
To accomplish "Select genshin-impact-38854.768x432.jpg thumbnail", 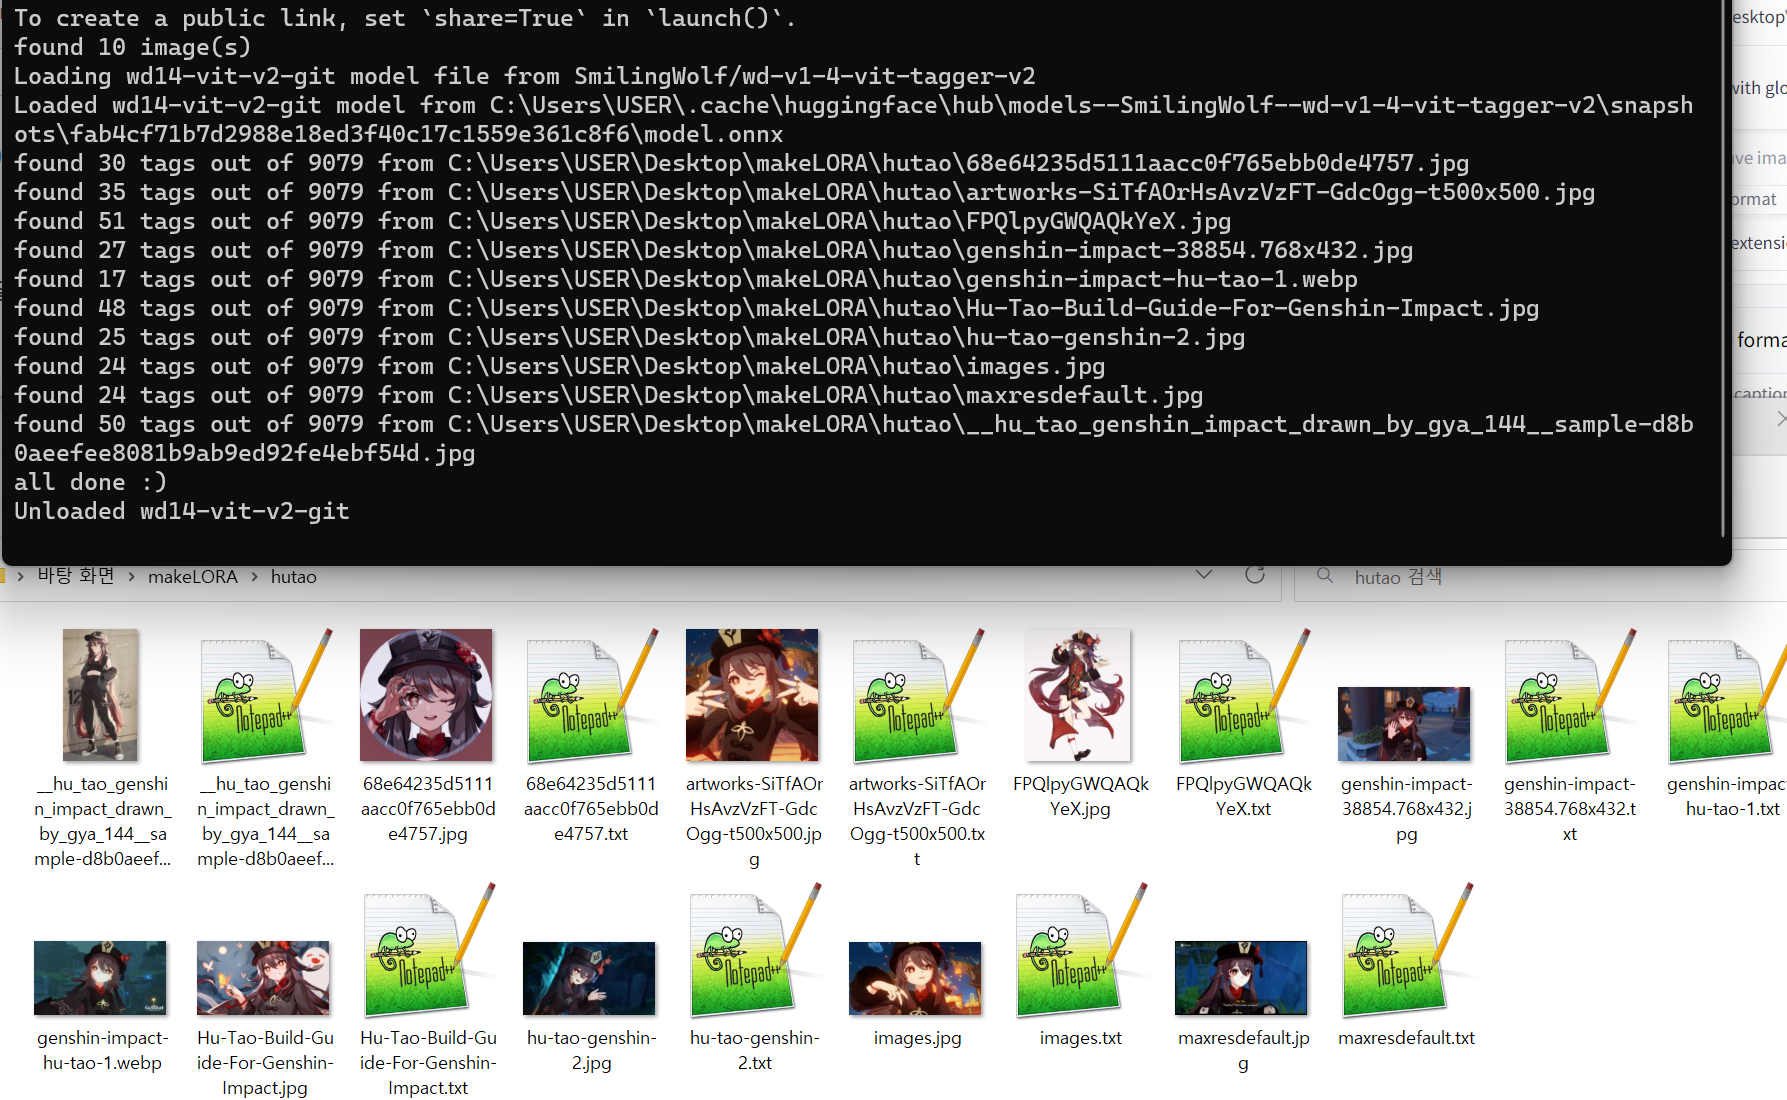I will point(1404,724).
